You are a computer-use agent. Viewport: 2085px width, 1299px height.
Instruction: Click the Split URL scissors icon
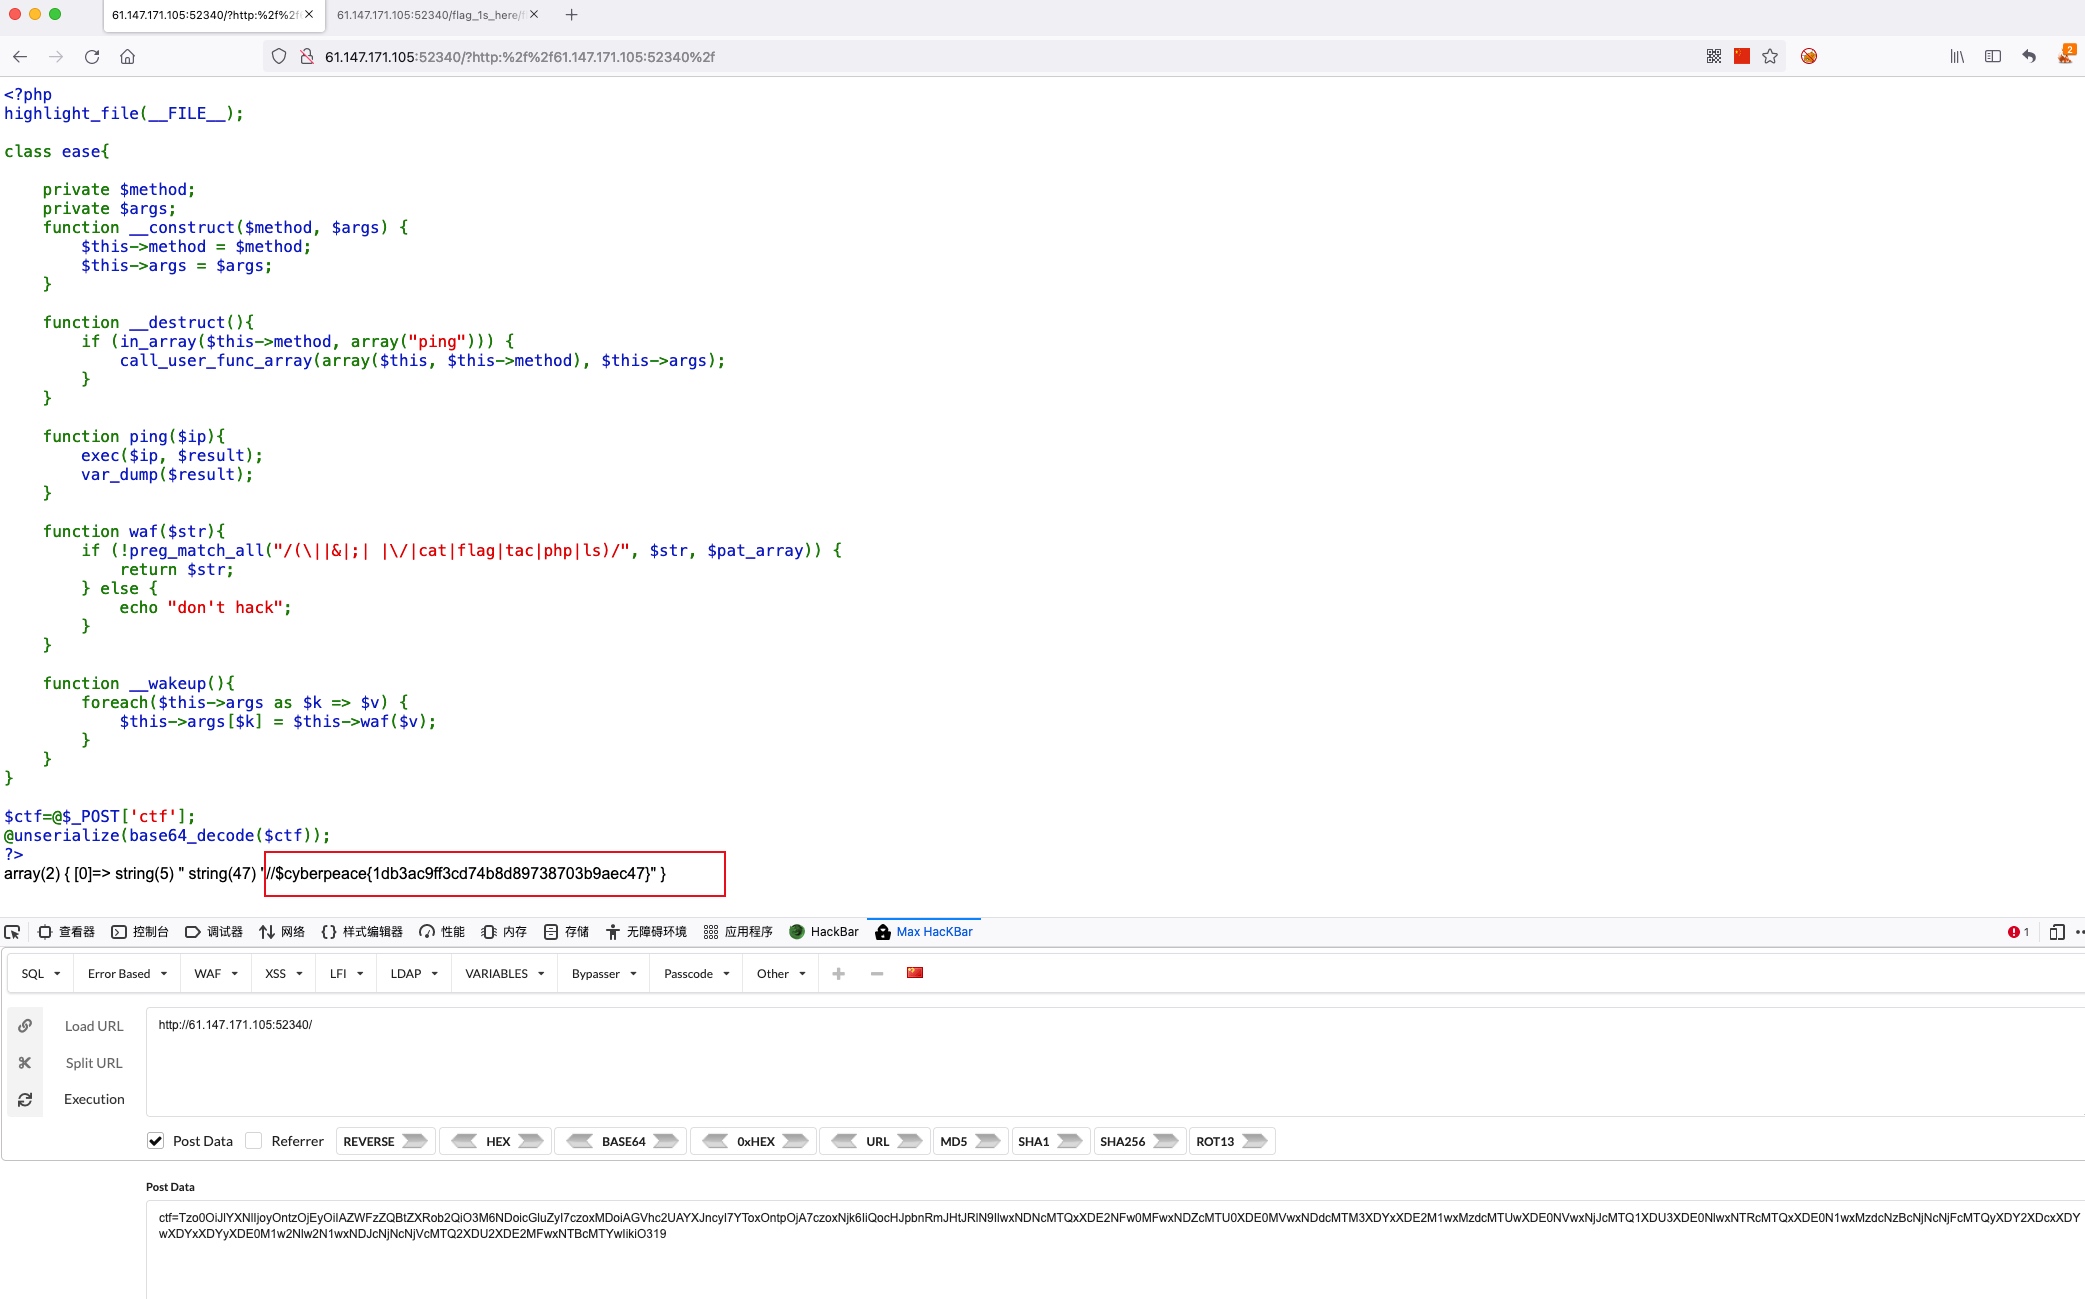click(x=25, y=1063)
